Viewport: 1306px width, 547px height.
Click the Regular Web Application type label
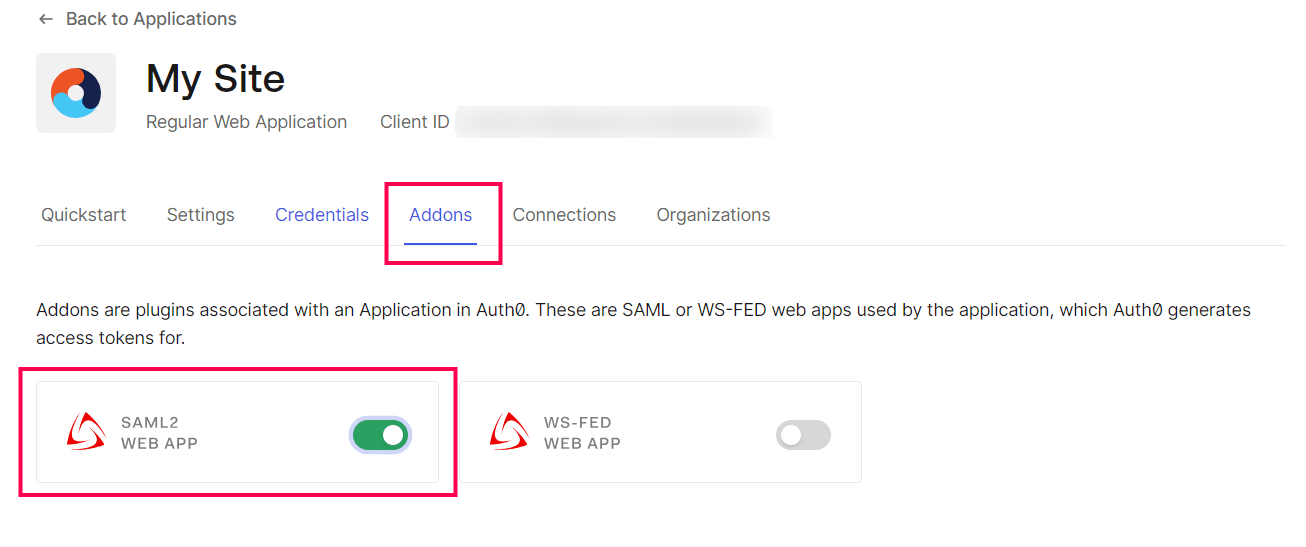point(246,122)
